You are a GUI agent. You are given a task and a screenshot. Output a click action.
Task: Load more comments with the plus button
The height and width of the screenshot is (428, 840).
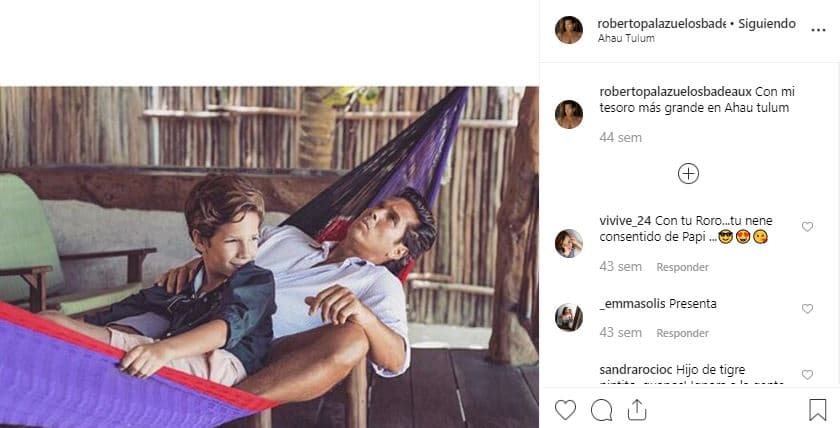coord(688,173)
